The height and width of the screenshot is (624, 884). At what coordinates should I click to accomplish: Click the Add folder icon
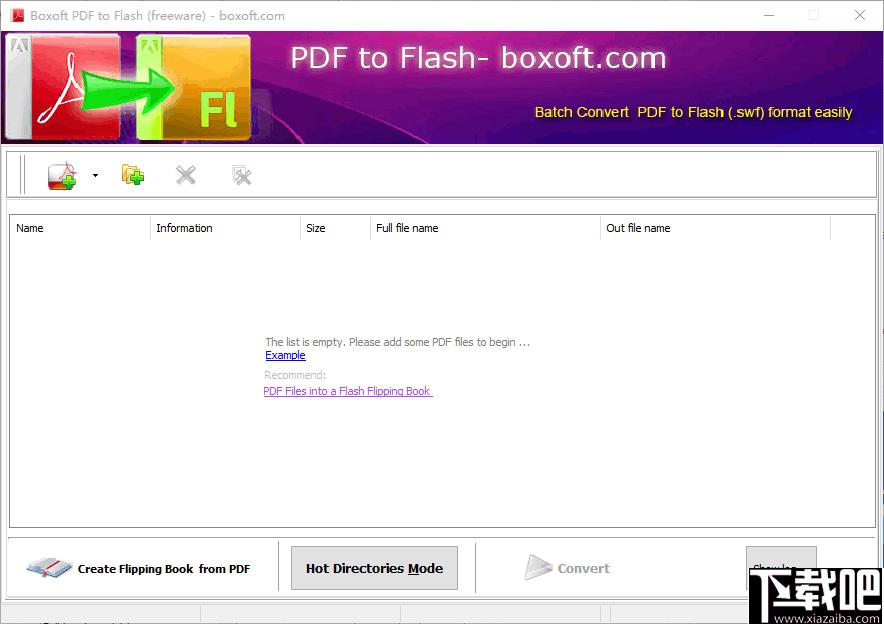tap(132, 175)
